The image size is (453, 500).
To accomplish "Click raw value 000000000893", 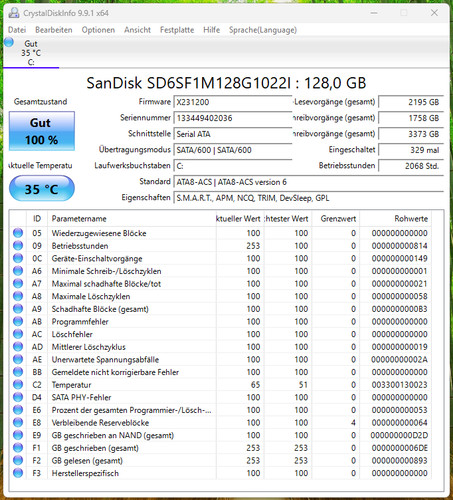I will [x=399, y=460].
